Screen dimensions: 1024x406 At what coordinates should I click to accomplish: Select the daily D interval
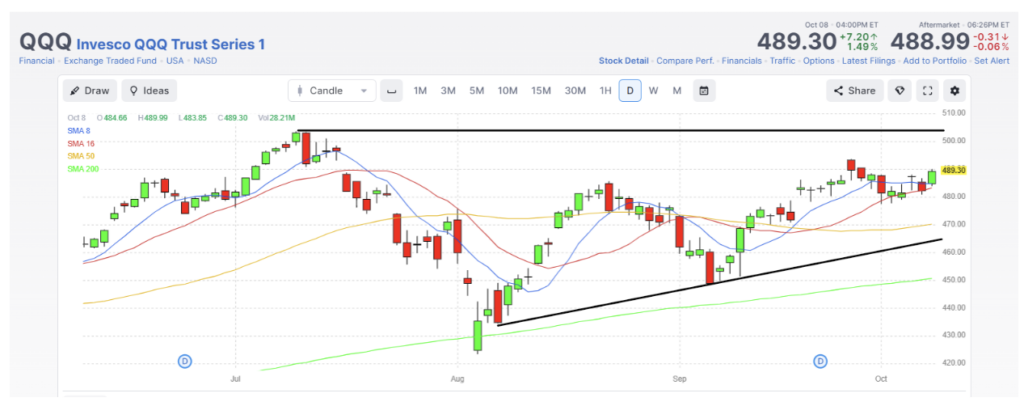coord(630,91)
